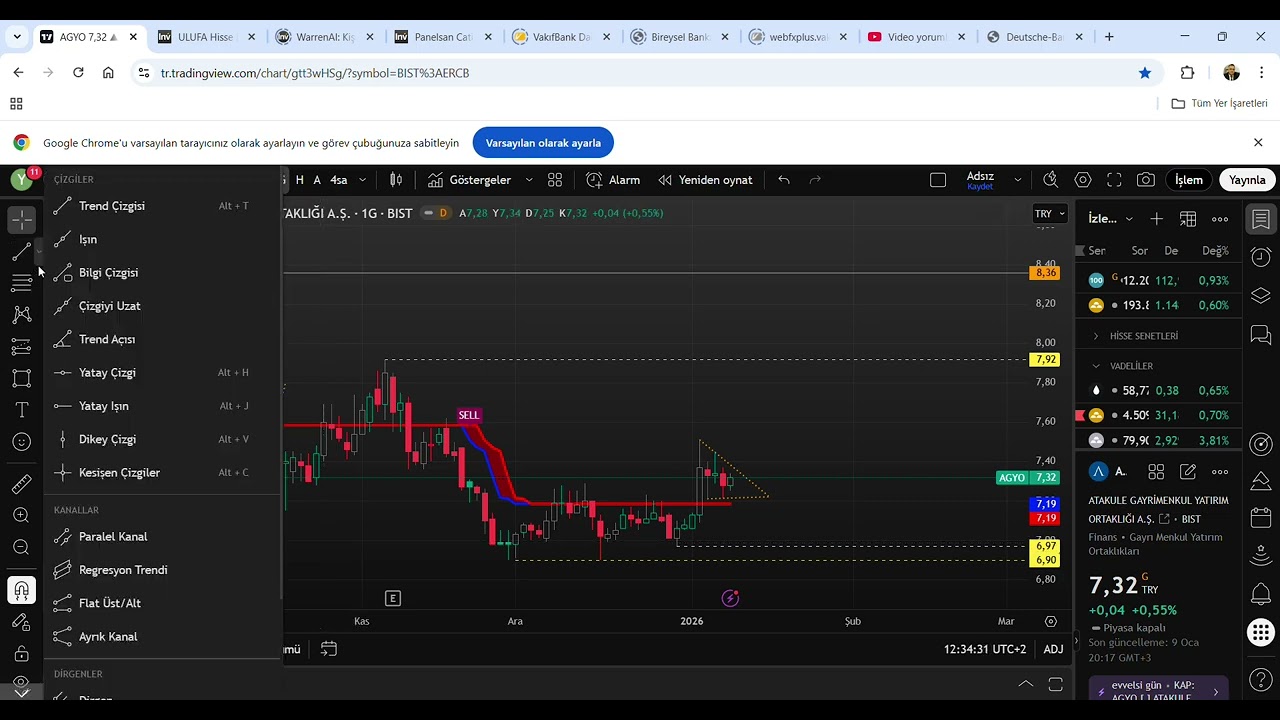Screen dimensions: 1280x720
Task: Click Varsayılan olarak ayarla button
Action: pos(543,143)
